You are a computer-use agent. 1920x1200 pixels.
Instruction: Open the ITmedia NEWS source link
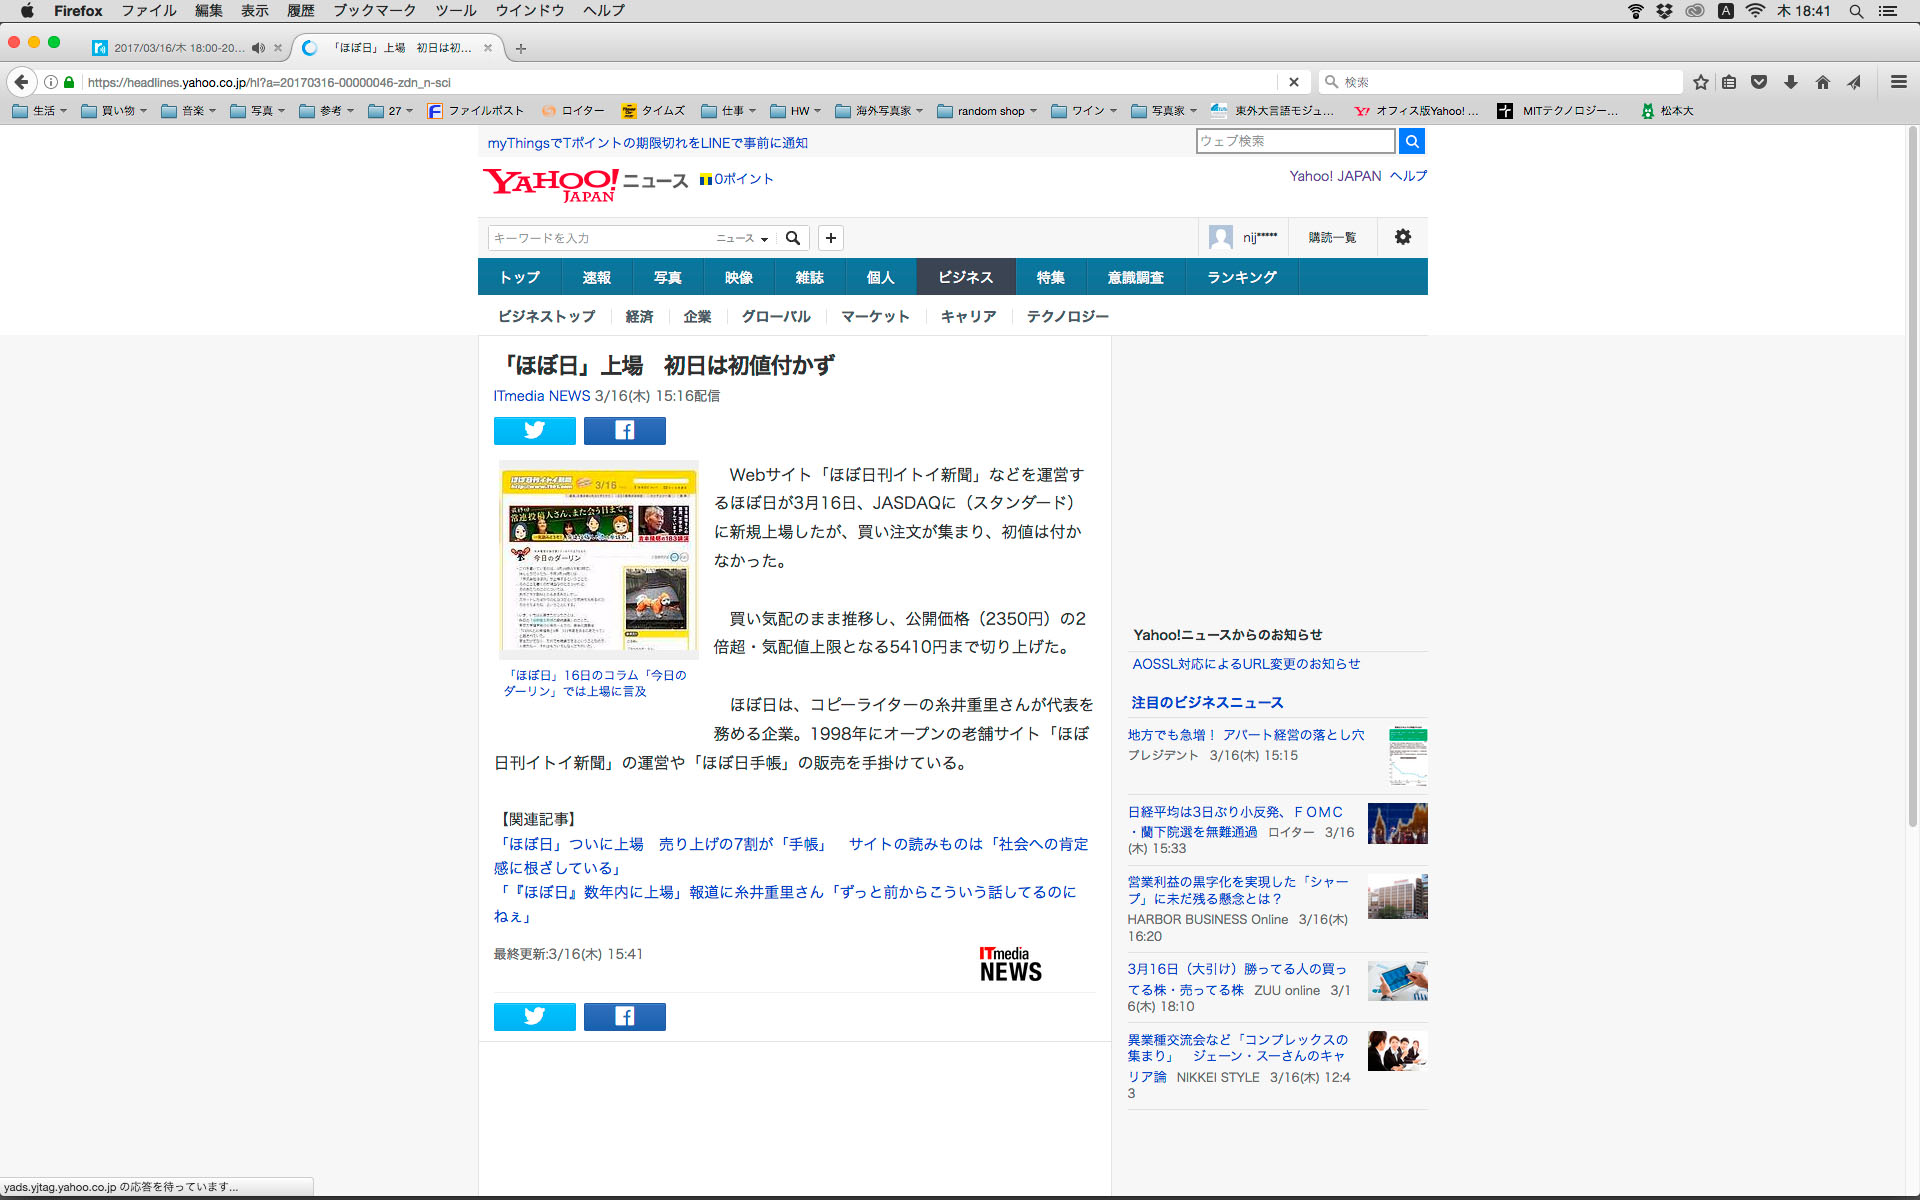(541, 396)
